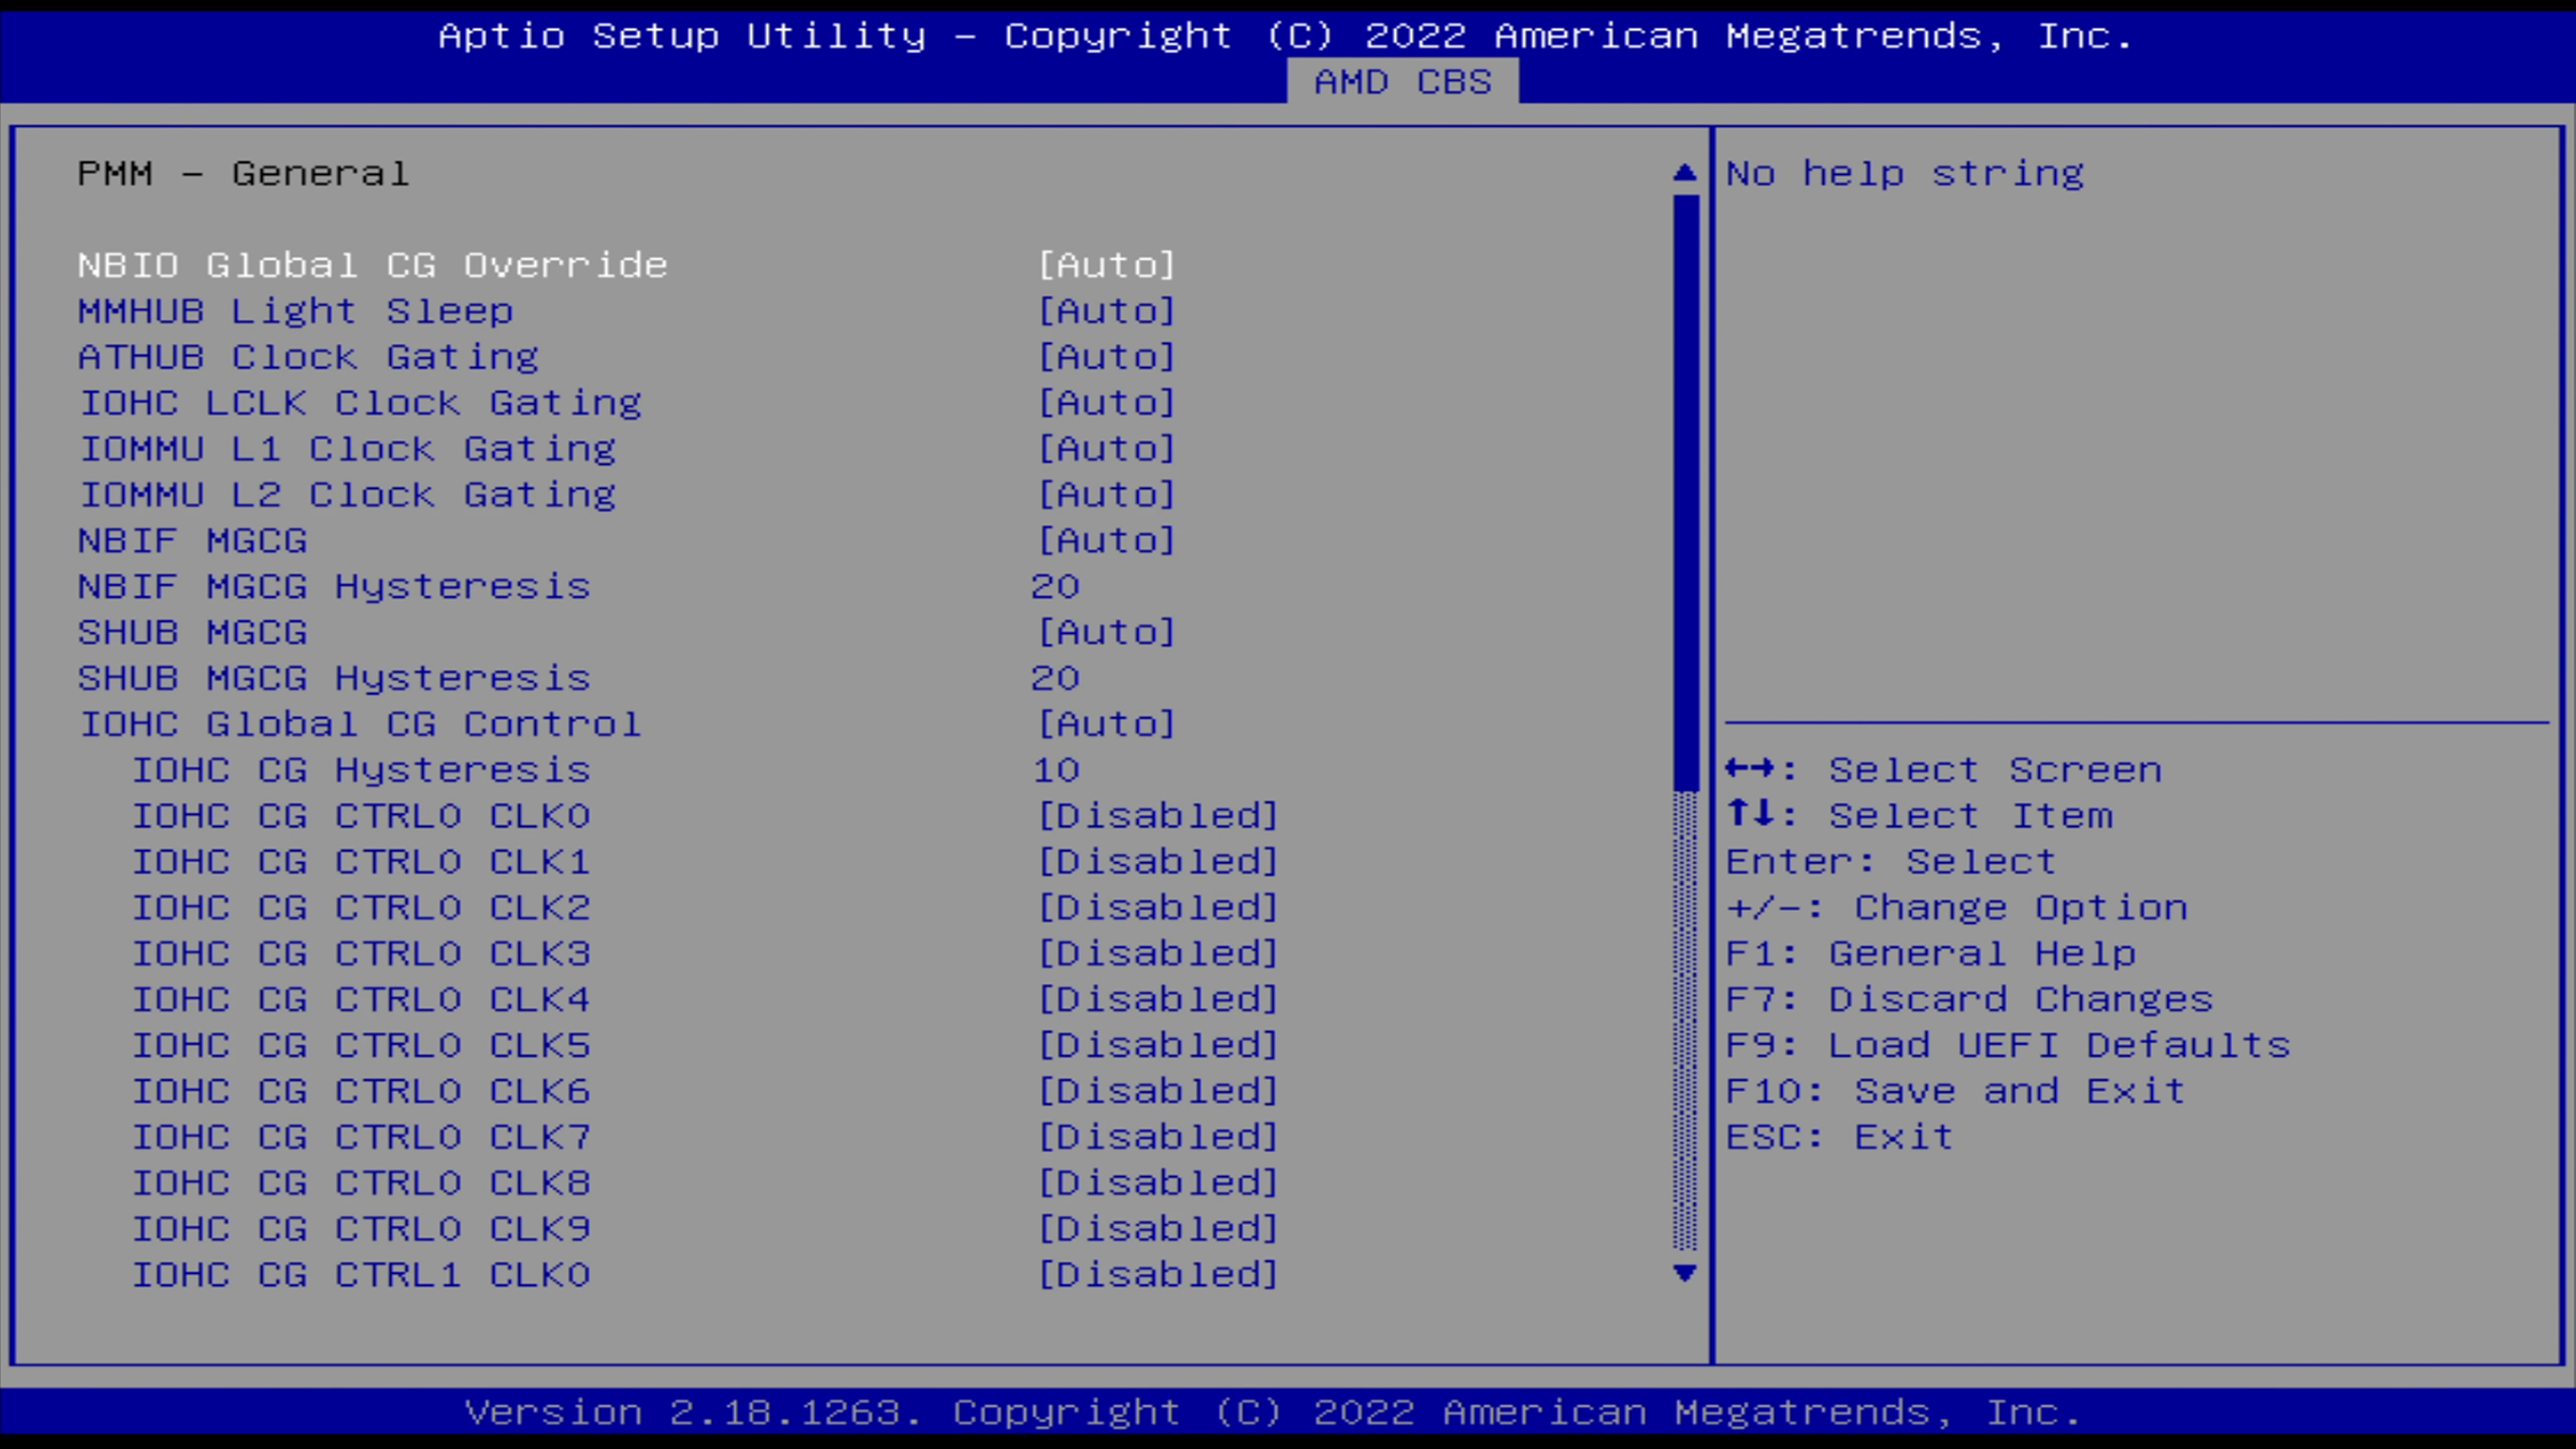Viewport: 2576px width, 1449px height.
Task: Select the IOHC CG Hysteresis value 10
Action: pyautogui.click(x=1055, y=770)
